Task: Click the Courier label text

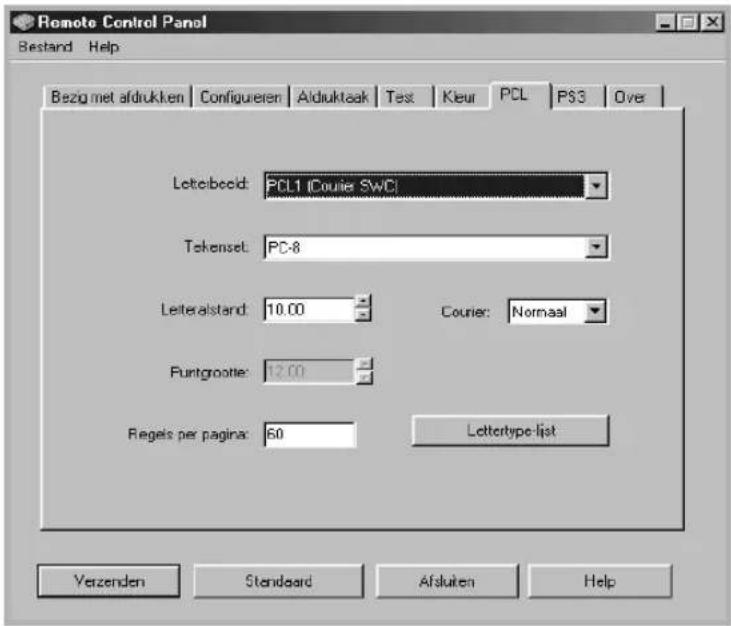Action: pos(465,311)
